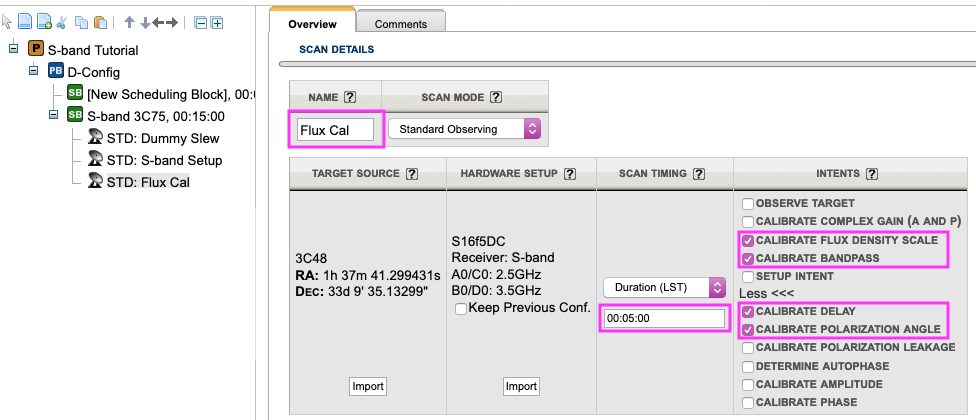Collapse the D-Config program block node

click(x=33, y=72)
